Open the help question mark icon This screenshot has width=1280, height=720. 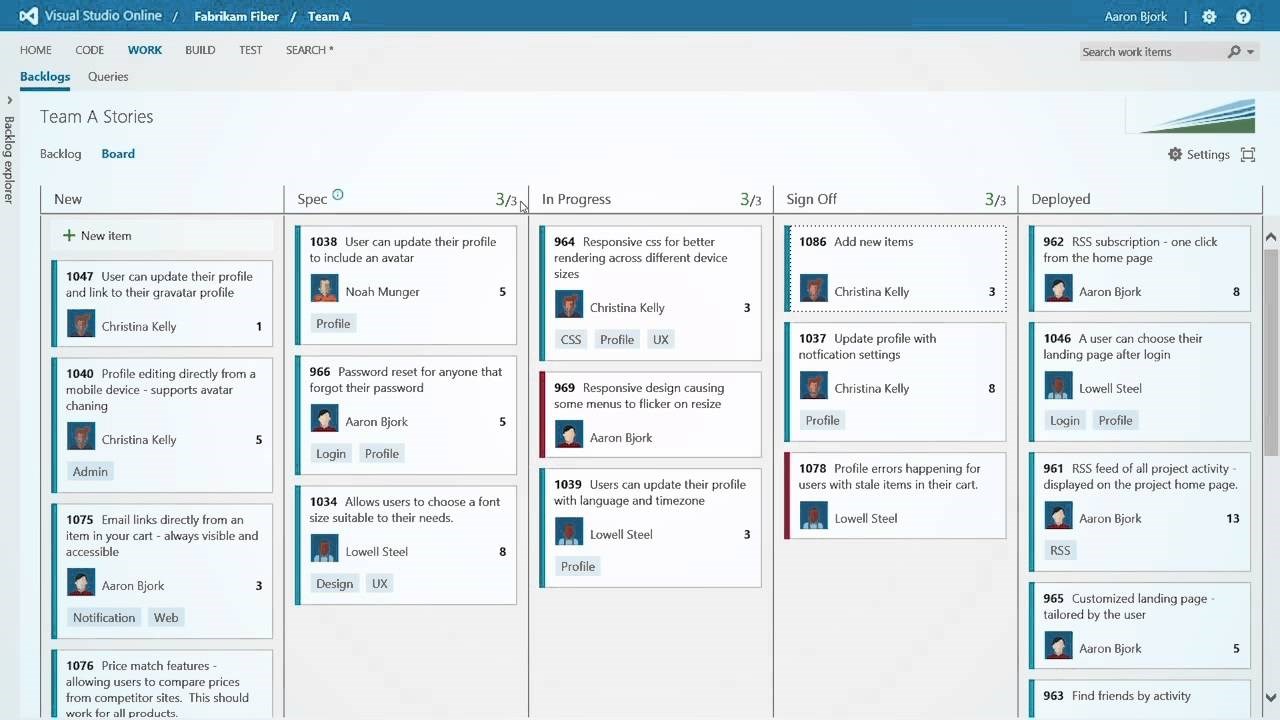click(1243, 16)
